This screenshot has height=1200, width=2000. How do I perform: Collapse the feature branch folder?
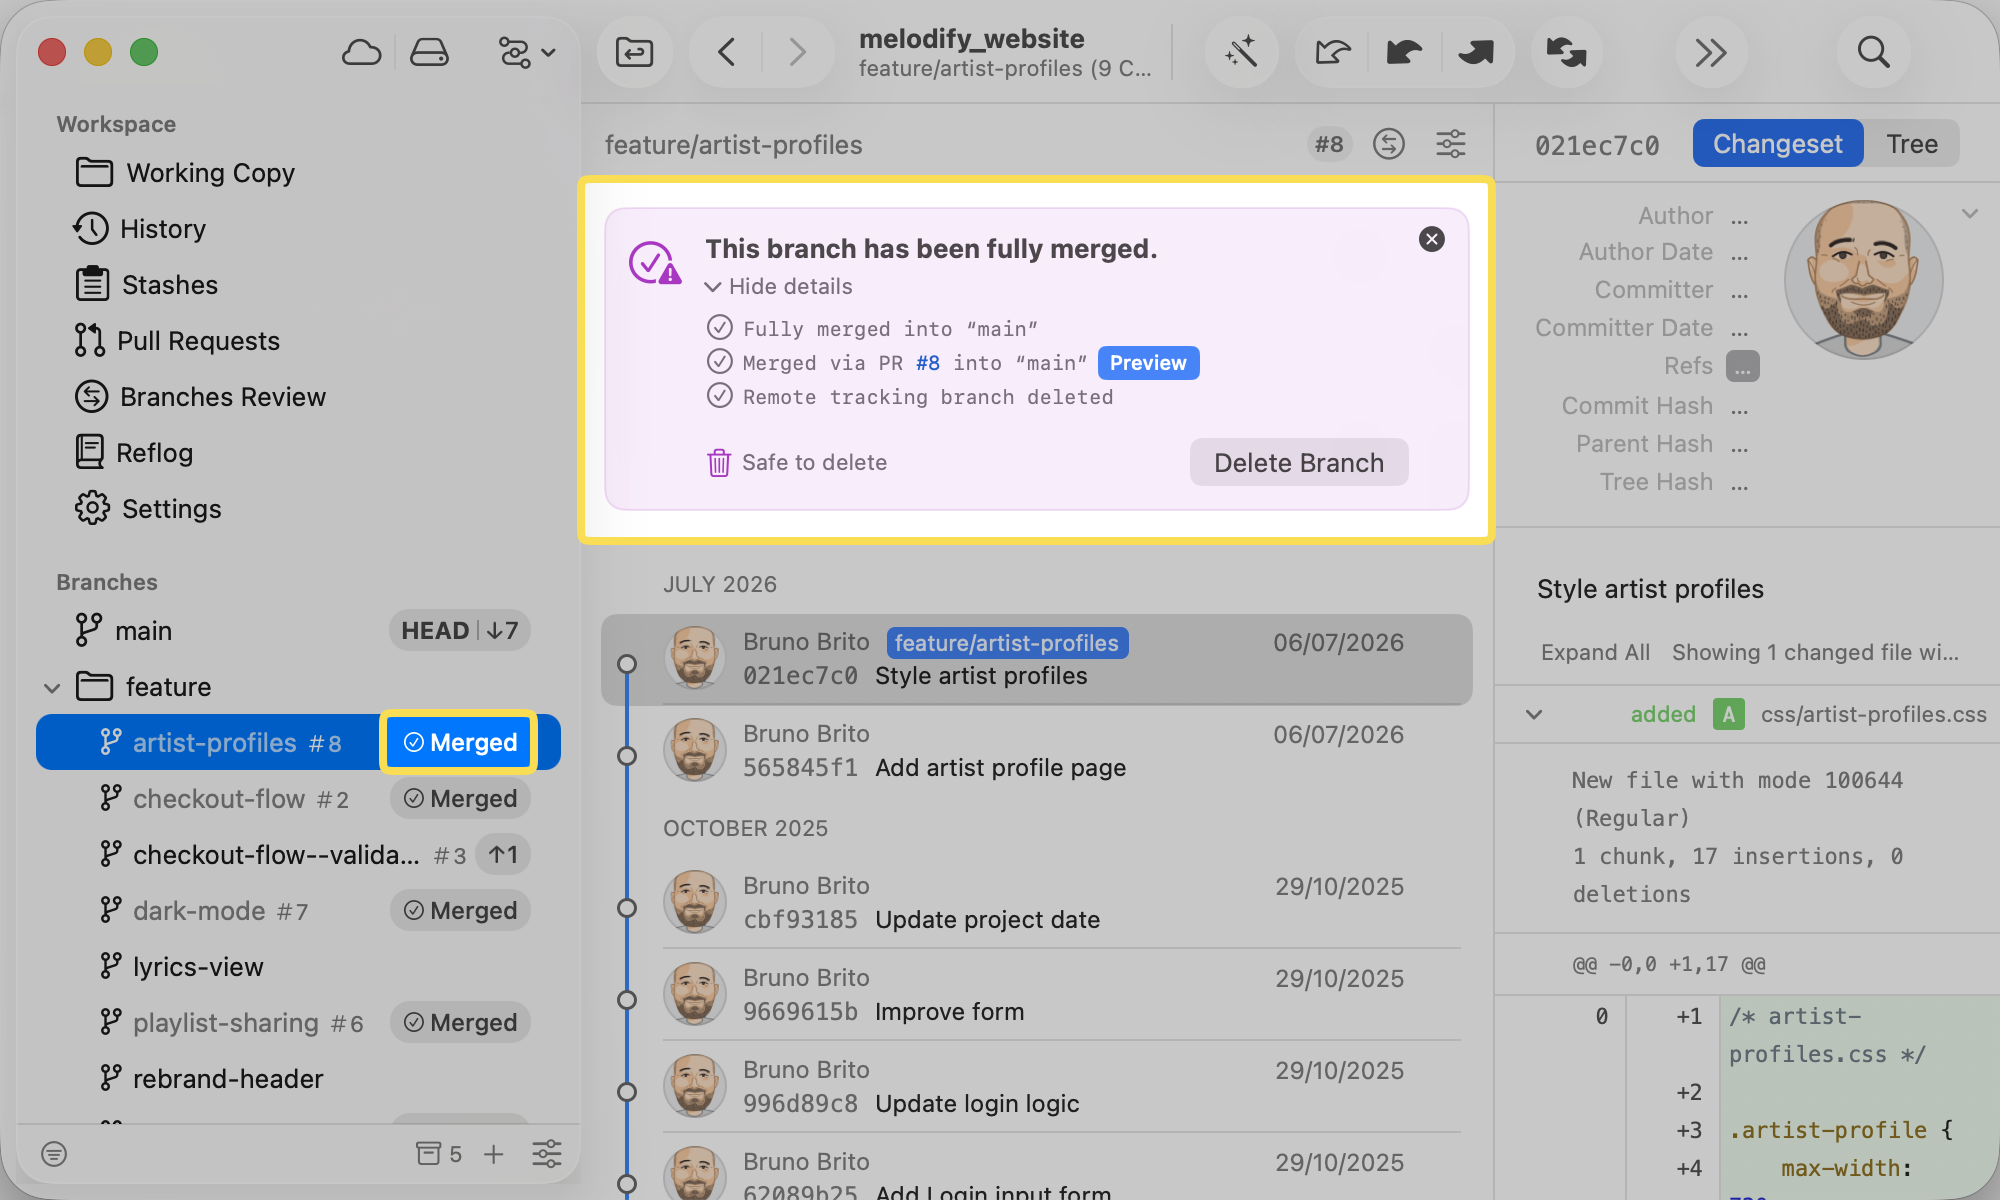pyautogui.click(x=53, y=688)
